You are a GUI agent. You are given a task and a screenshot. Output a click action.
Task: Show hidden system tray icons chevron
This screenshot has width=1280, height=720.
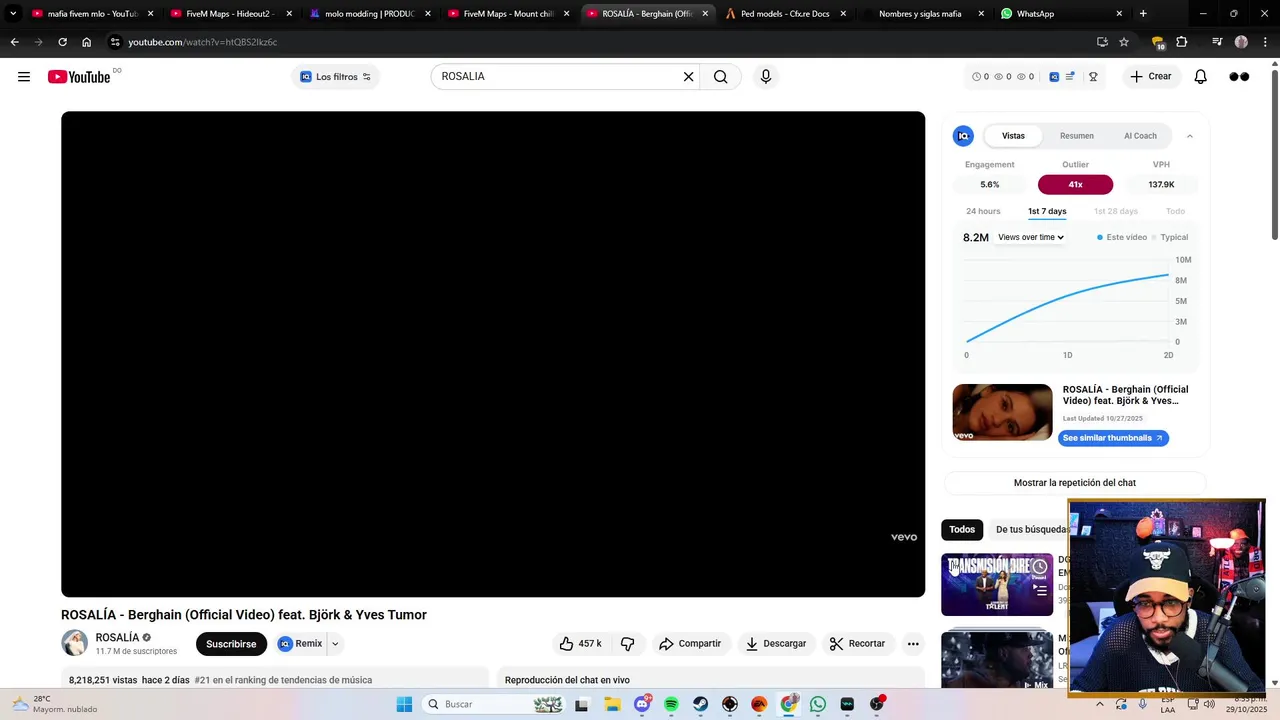point(1100,704)
